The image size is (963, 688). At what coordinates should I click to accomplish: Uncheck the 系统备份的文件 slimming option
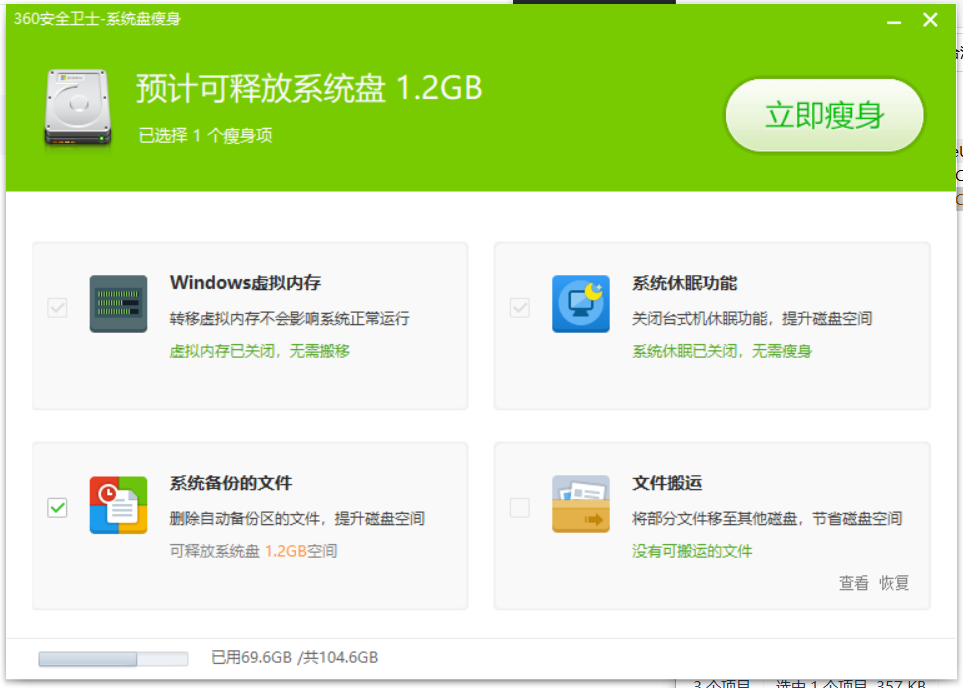pyautogui.click(x=57, y=506)
